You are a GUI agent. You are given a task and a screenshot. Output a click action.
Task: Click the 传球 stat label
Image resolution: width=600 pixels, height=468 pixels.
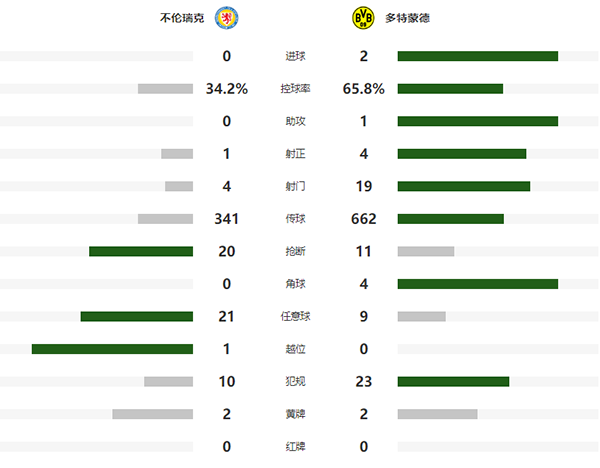point(296,219)
